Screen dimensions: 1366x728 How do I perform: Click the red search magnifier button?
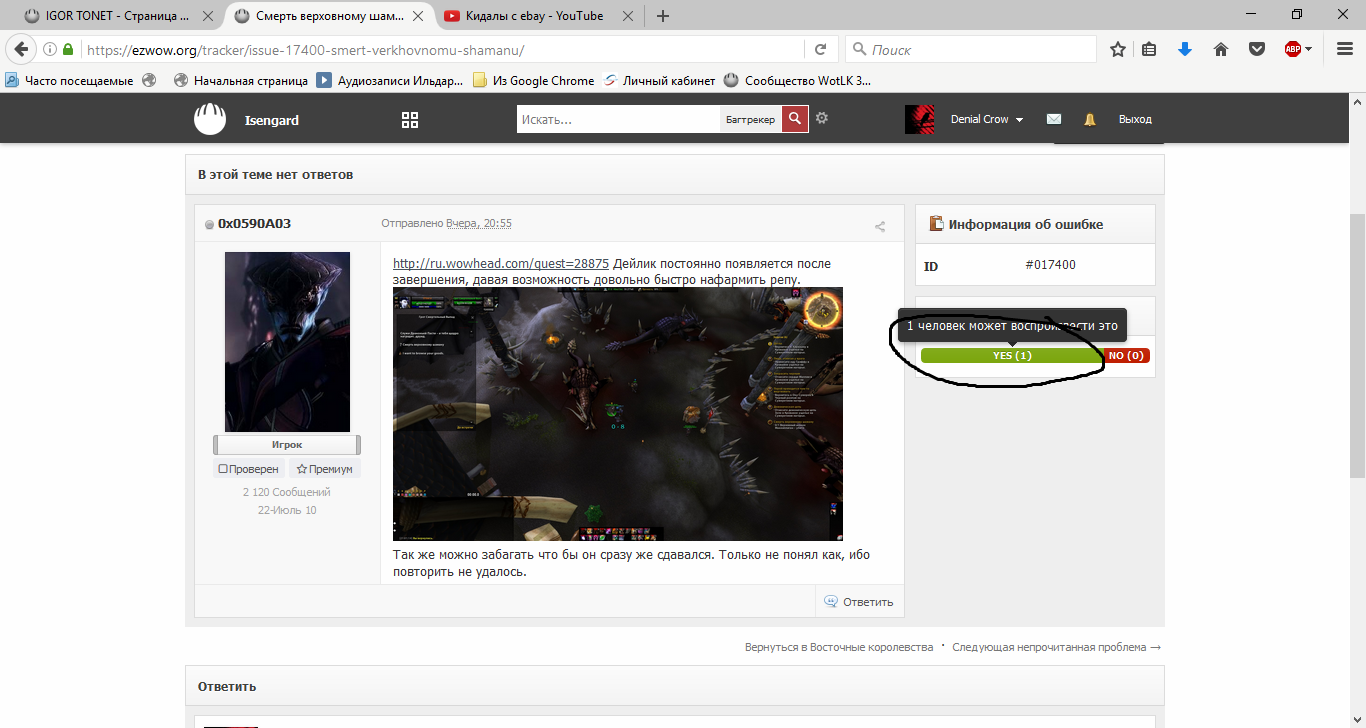click(795, 119)
